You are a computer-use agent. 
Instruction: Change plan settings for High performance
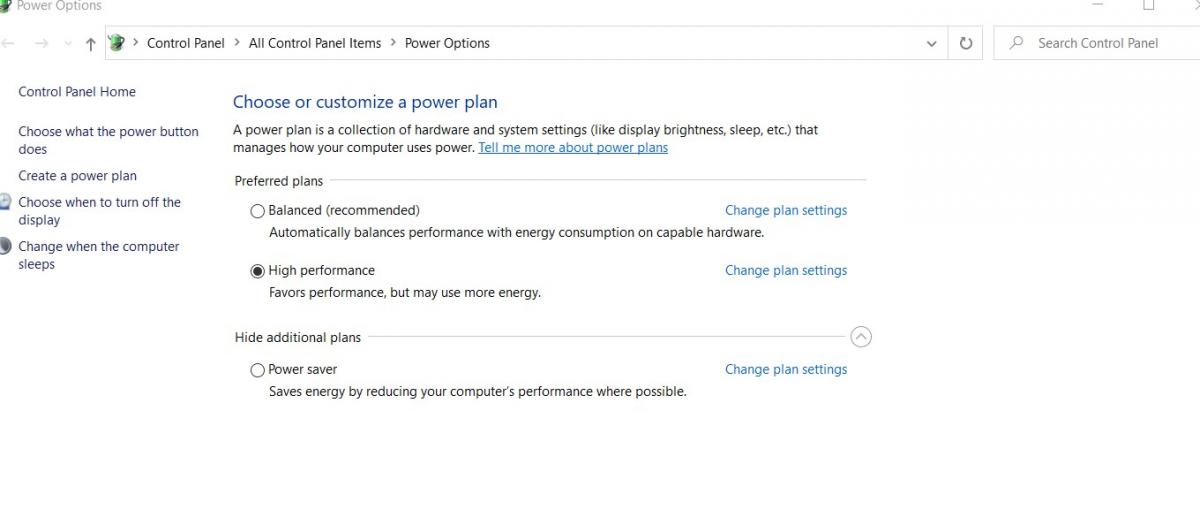[x=786, y=271]
